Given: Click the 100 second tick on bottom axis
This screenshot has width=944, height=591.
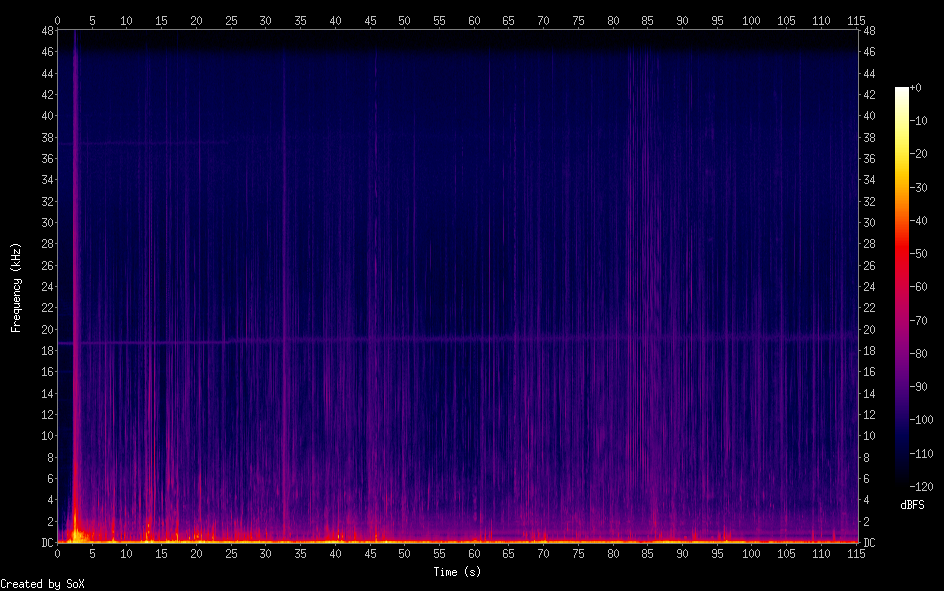Looking at the screenshot, I should [751, 554].
